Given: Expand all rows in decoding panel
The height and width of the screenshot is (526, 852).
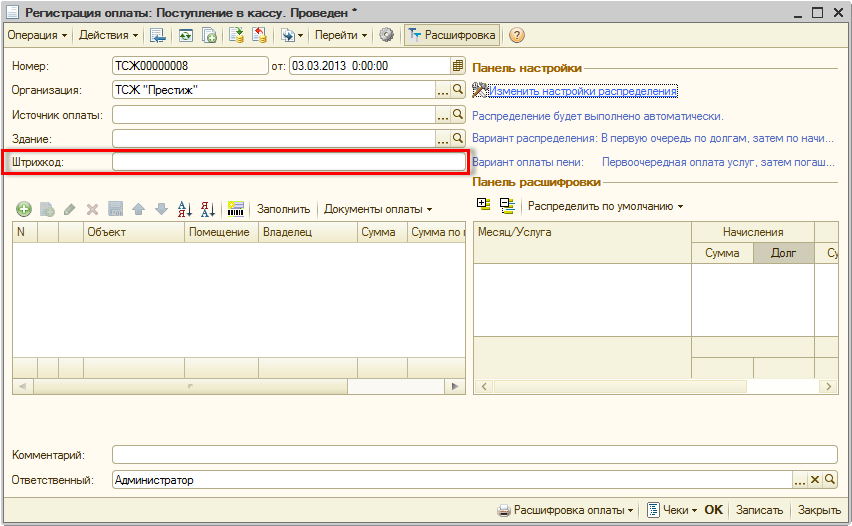Looking at the screenshot, I should [483, 205].
